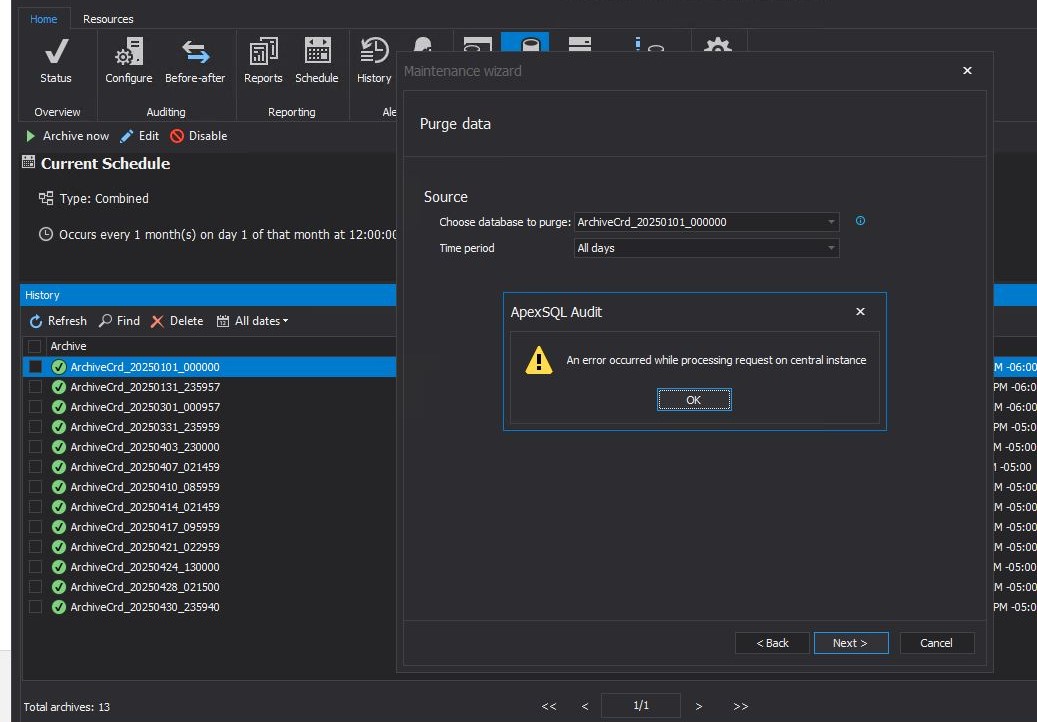Click the gear settings icon in ribbon
This screenshot has height=722, width=1037.
pos(718,45)
